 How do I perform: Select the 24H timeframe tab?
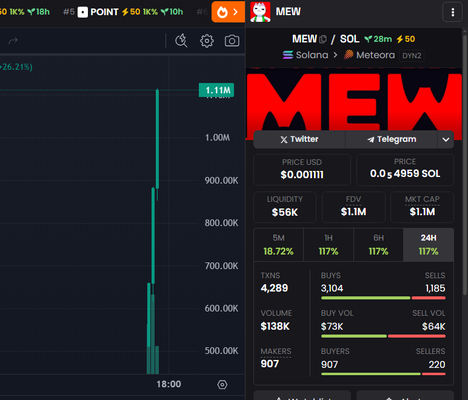coord(428,245)
